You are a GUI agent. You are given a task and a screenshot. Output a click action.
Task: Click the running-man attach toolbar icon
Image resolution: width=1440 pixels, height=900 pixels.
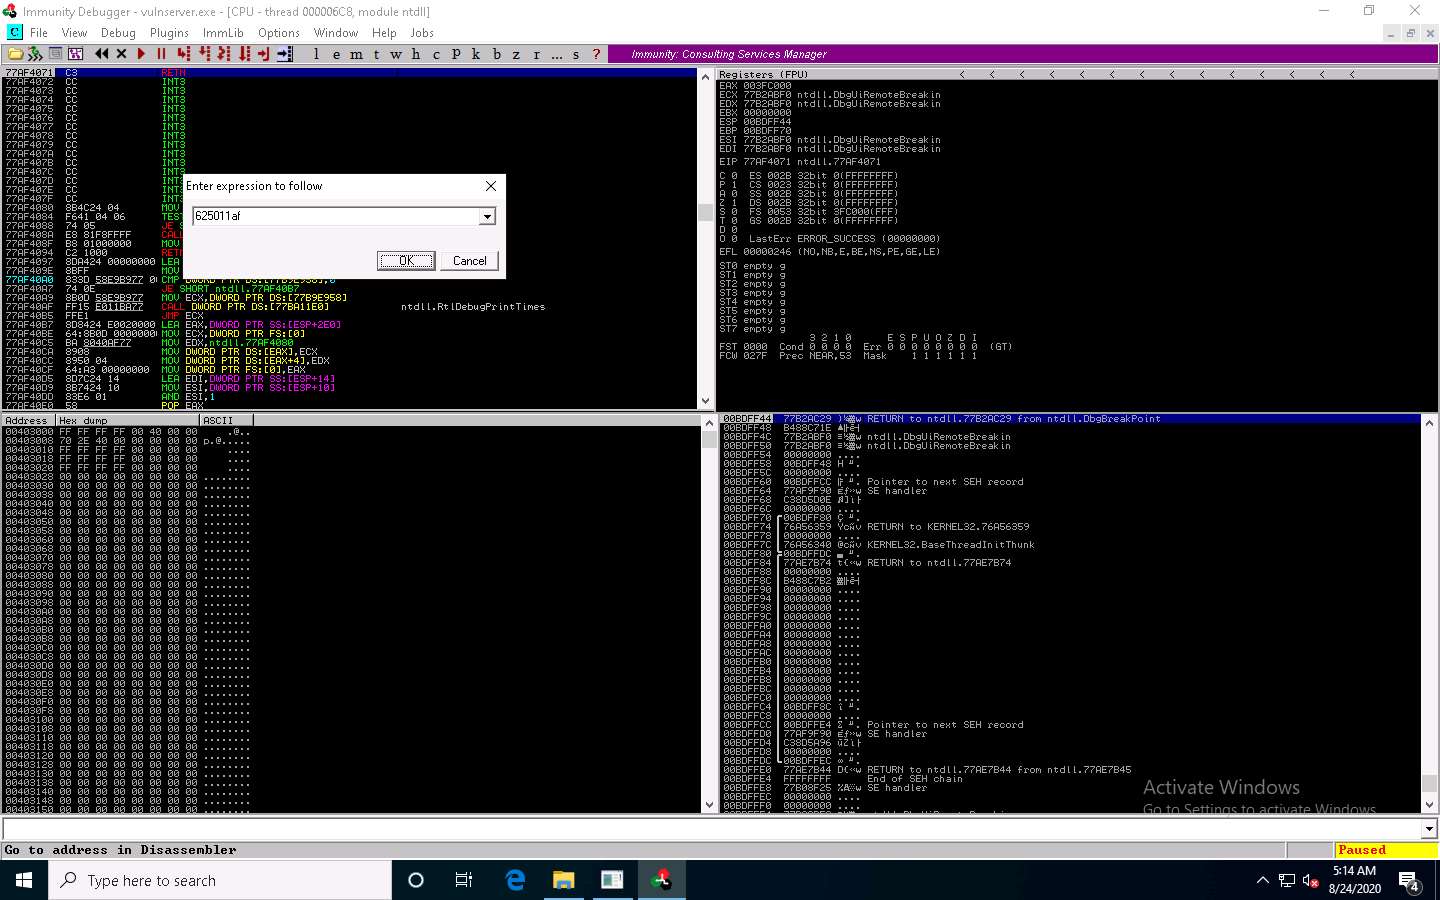35,54
